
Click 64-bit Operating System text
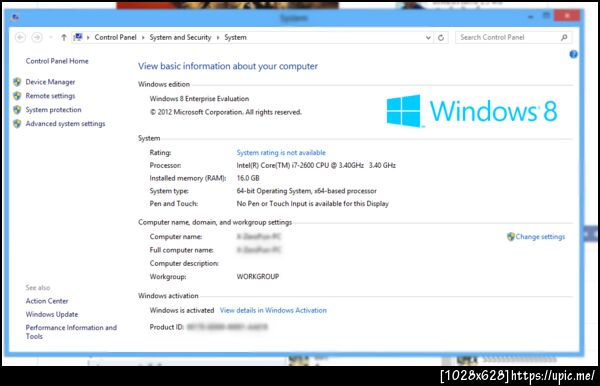coord(307,191)
